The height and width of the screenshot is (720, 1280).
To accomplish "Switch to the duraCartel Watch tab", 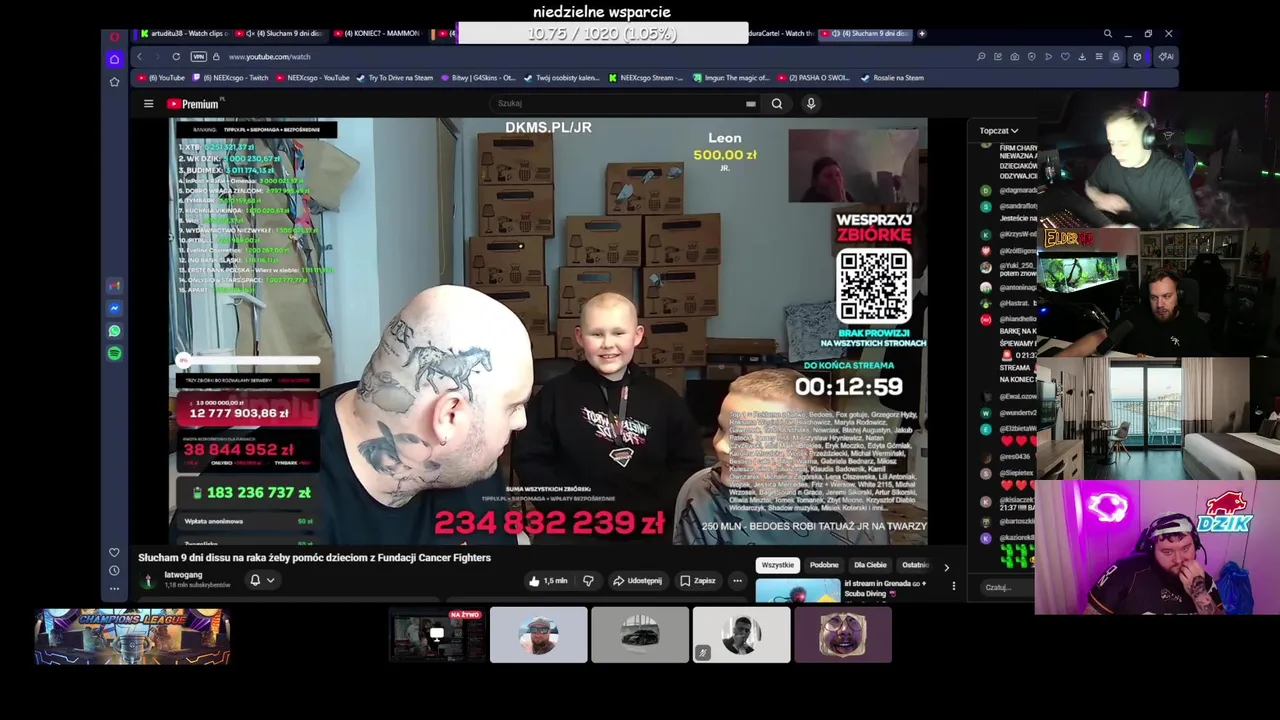I will tap(784, 34).
